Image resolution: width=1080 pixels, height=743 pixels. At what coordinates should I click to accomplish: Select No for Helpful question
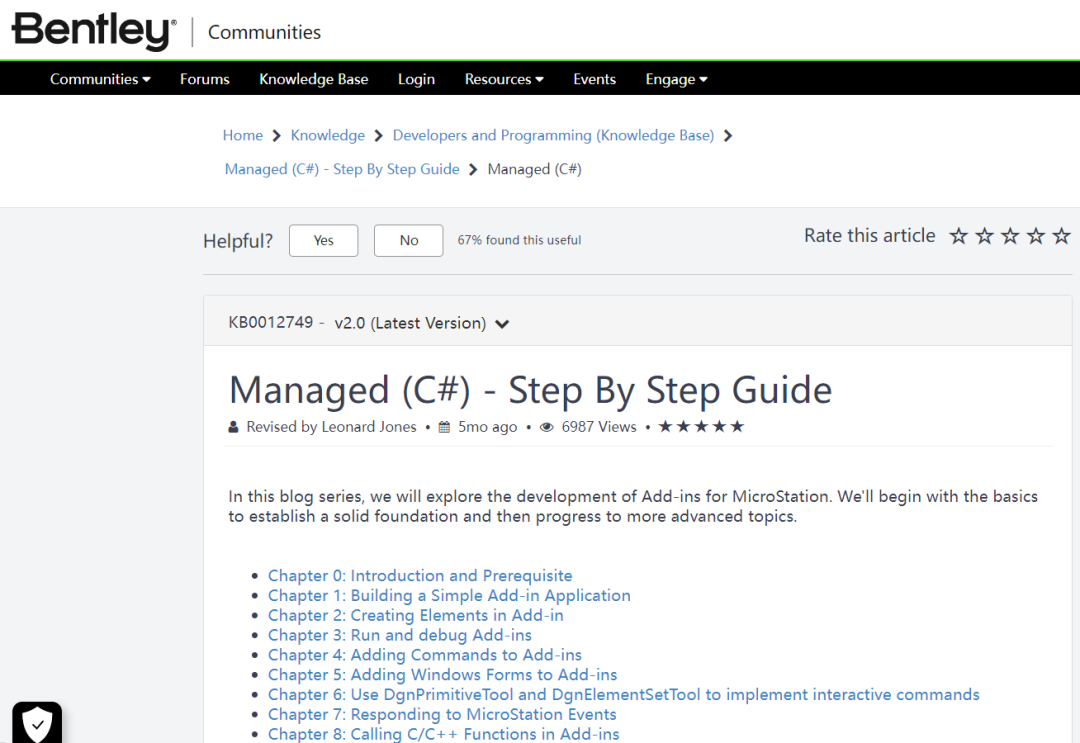pos(408,240)
